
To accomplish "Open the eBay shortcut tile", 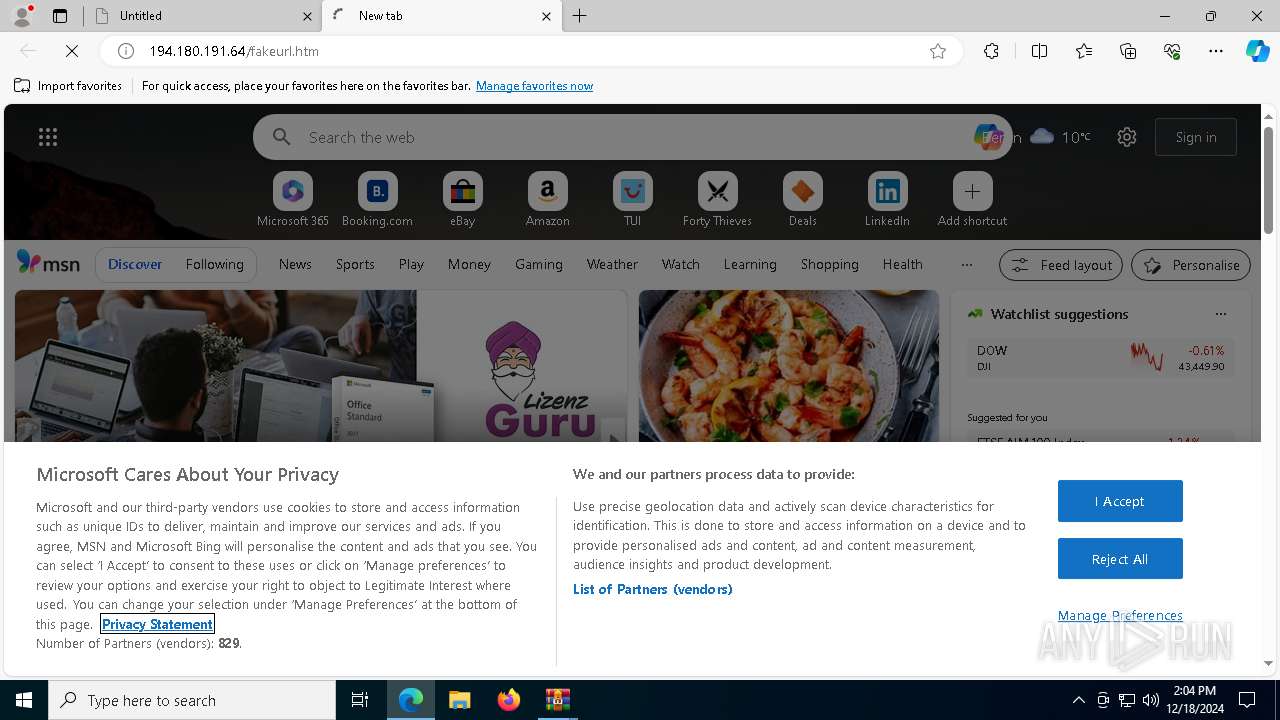I will (x=462, y=200).
